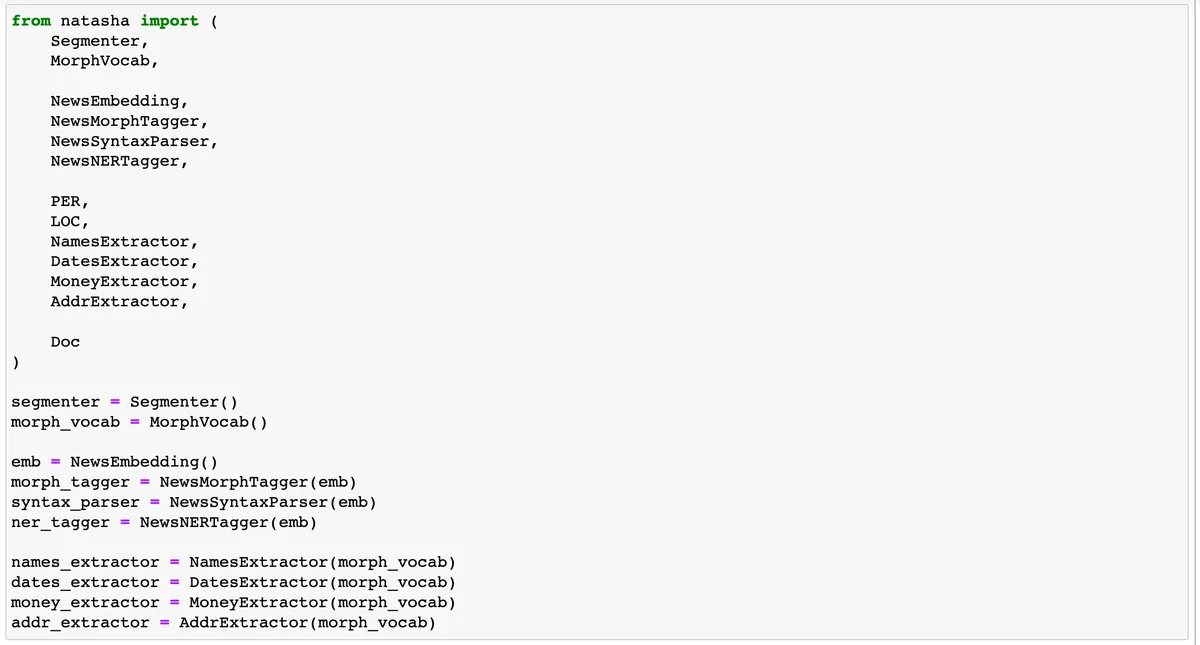Click the NewsEmbedding() constructor call
Screen dimensions: 1200x645
(x=144, y=462)
